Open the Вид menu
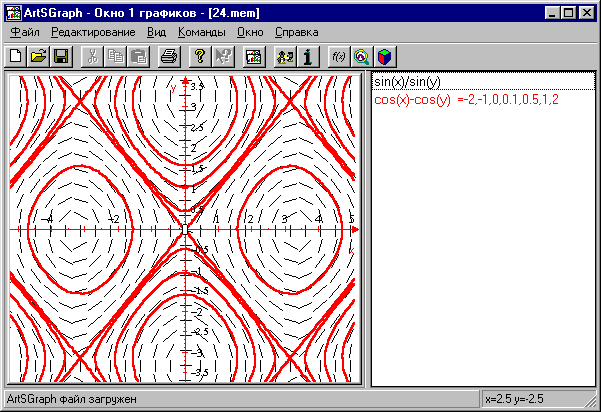Image resolution: width=601 pixels, height=412 pixels. [157, 33]
